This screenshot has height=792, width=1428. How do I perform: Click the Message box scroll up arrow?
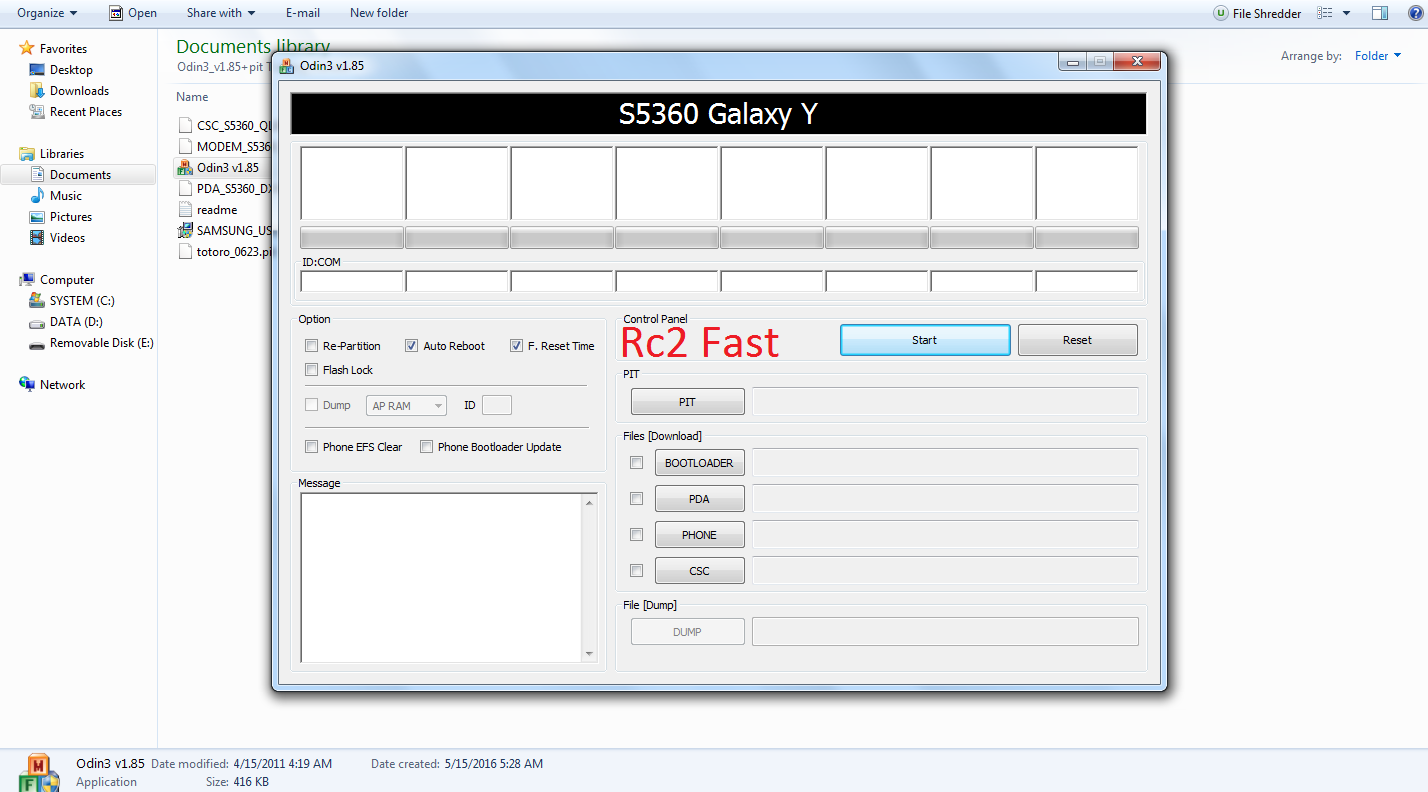(x=590, y=502)
